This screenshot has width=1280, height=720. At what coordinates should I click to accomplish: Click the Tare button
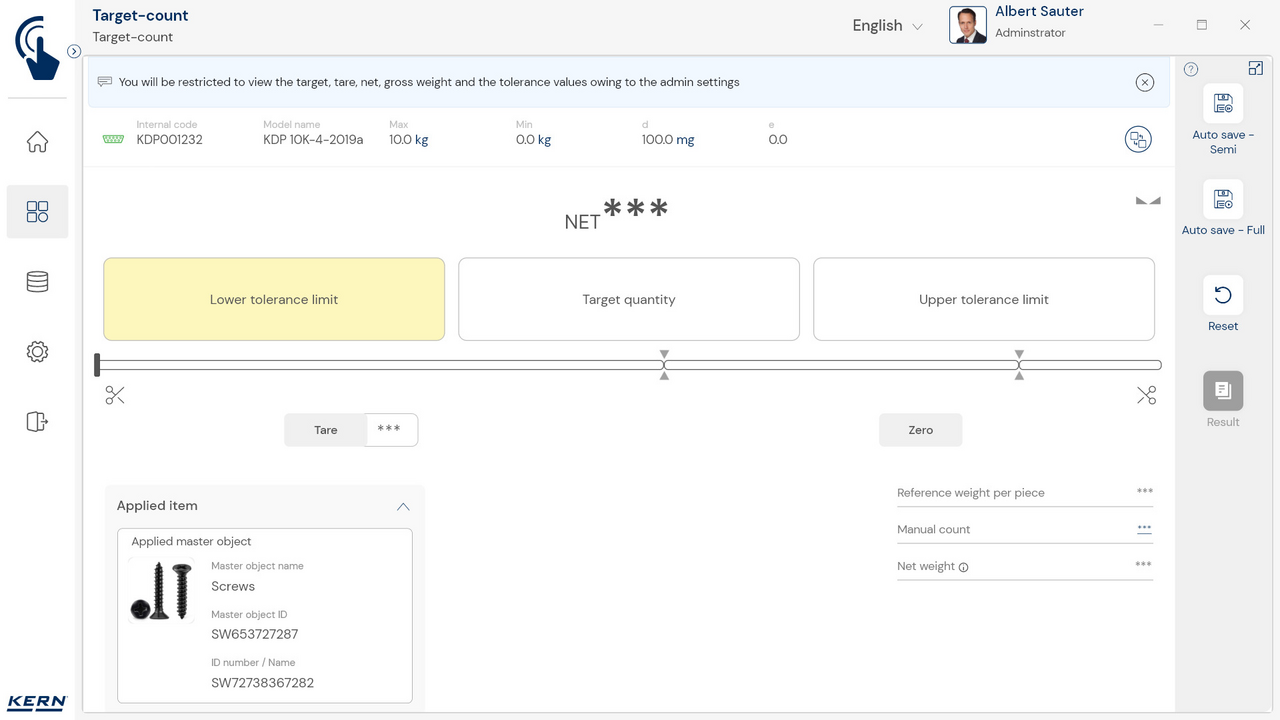[326, 430]
